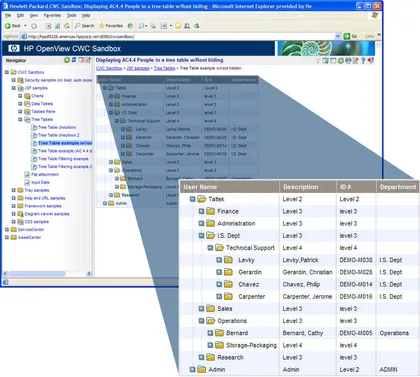Expand the Security samples node in Navigator

pyautogui.click(x=13, y=80)
